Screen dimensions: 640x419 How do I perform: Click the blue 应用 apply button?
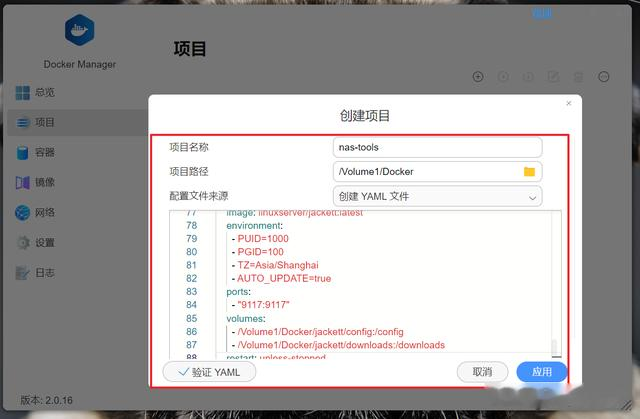542,372
